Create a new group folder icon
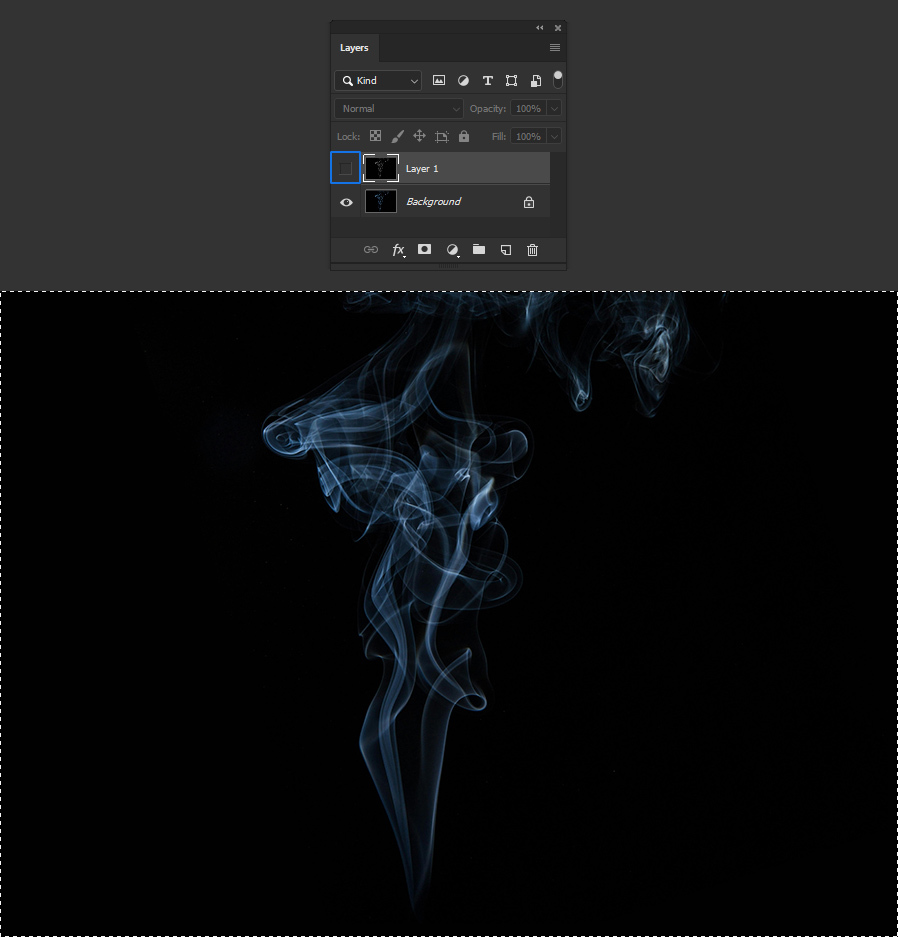The width and height of the screenshot is (898, 937). 479,249
